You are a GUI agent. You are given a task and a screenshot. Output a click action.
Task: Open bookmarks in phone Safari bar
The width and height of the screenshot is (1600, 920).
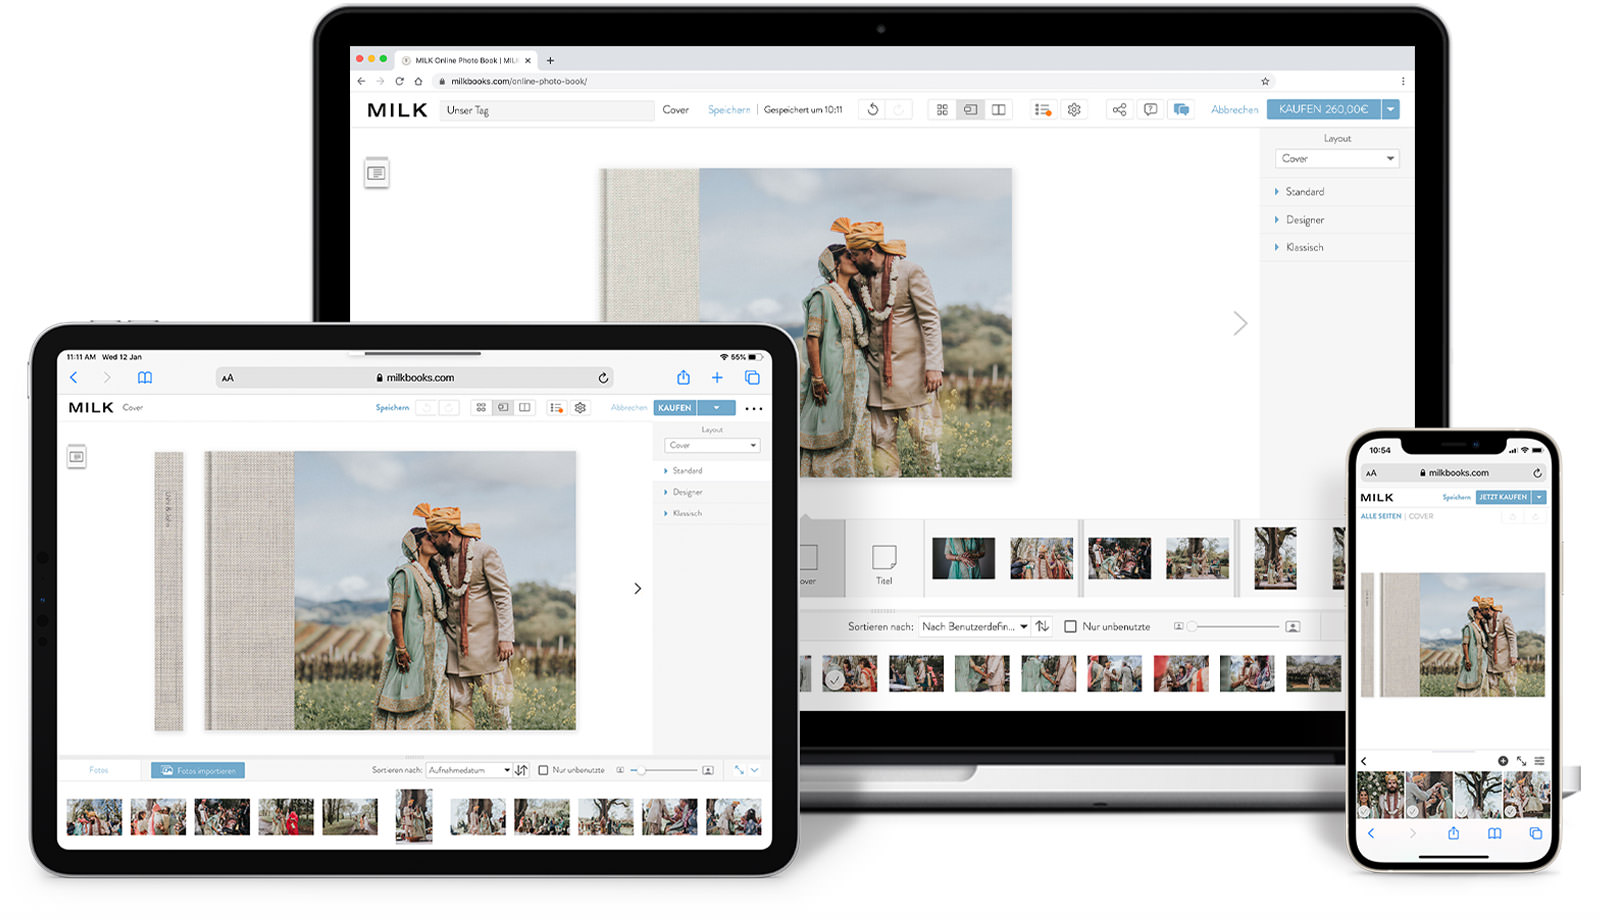point(1494,833)
